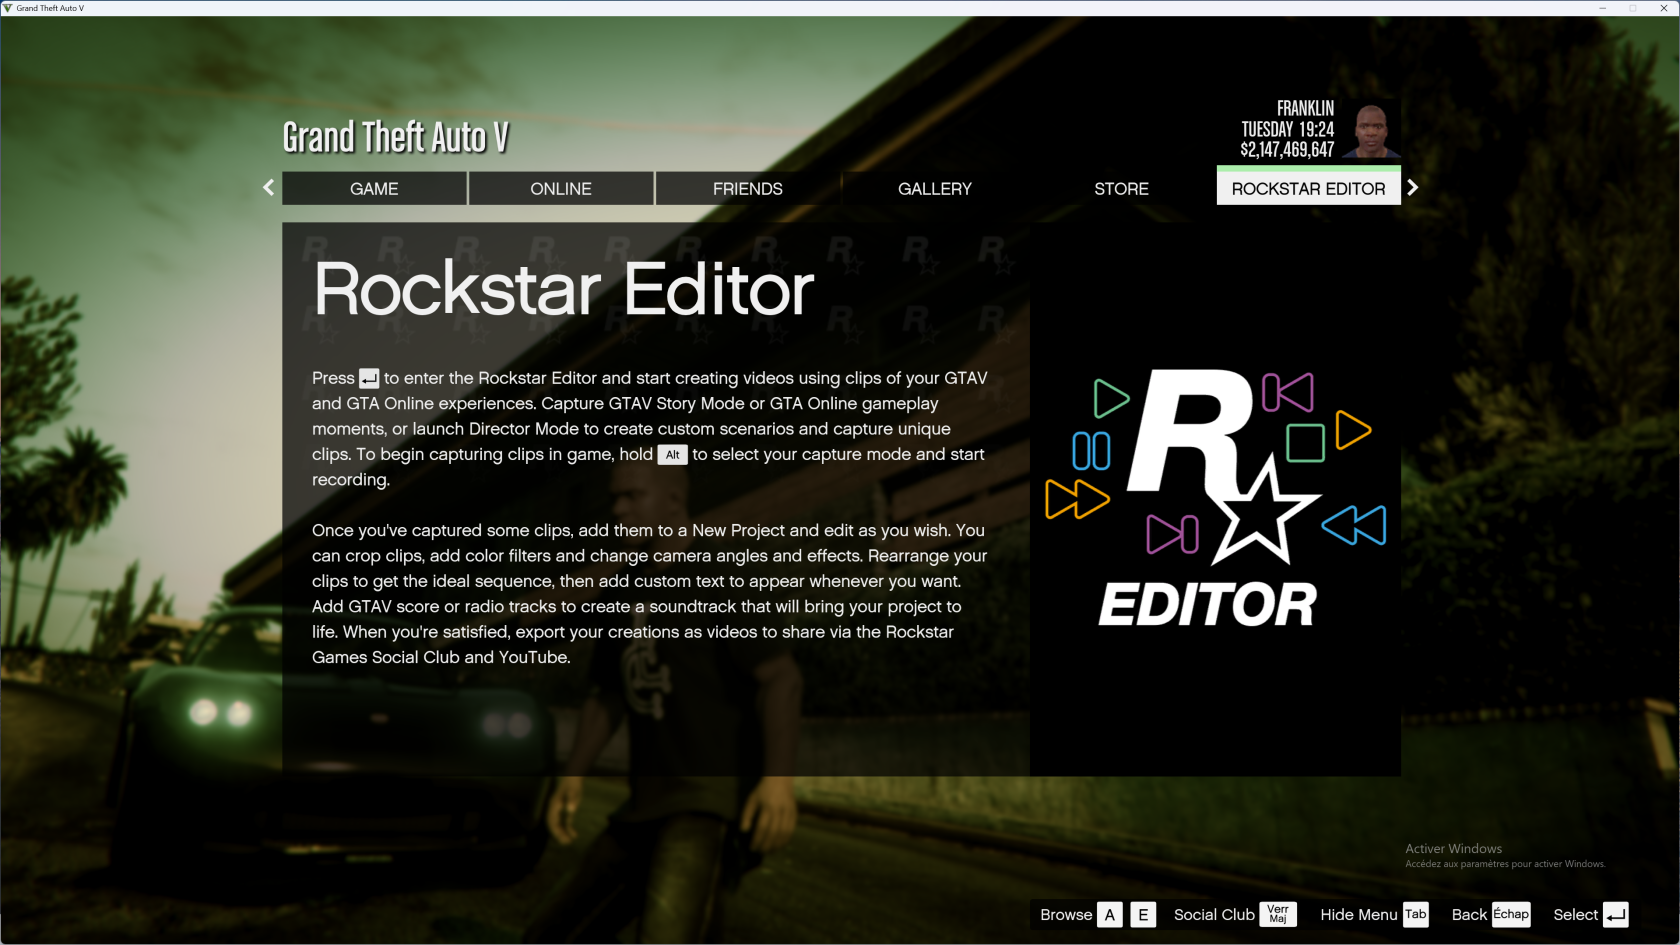Click the Social Club label
This screenshot has height=945, width=1680.
[1213, 915]
